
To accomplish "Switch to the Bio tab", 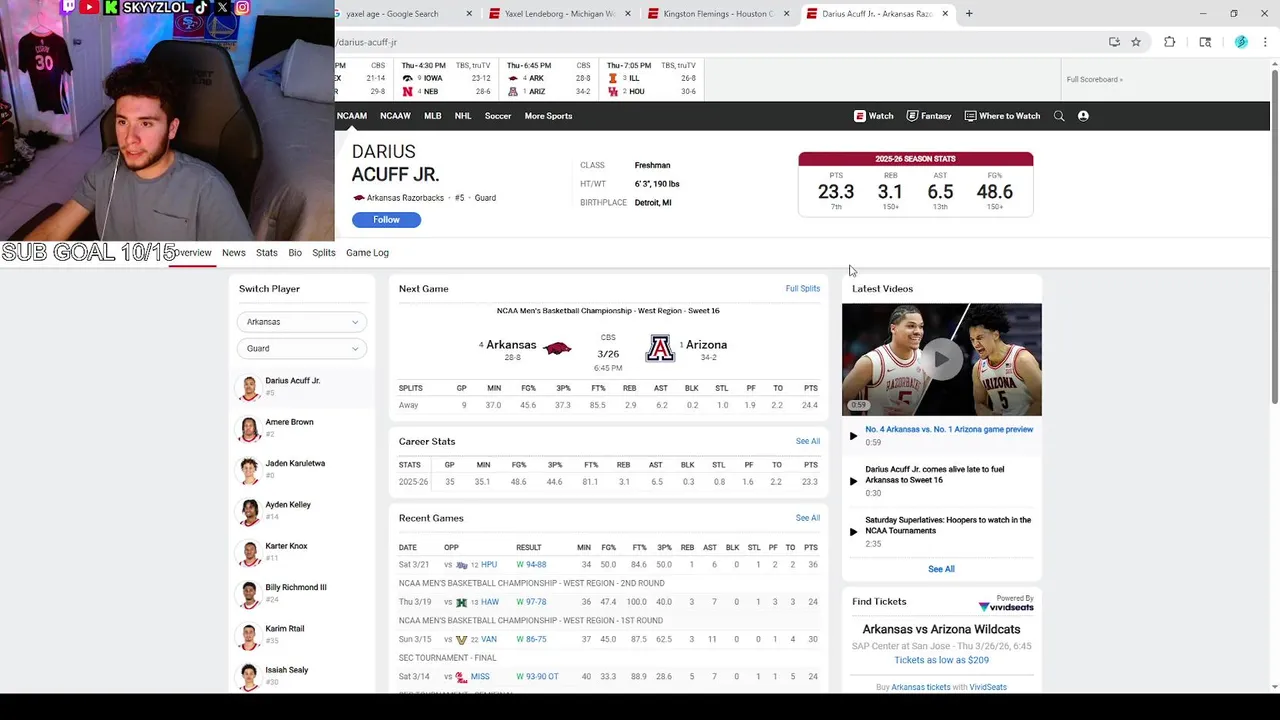I will [295, 253].
